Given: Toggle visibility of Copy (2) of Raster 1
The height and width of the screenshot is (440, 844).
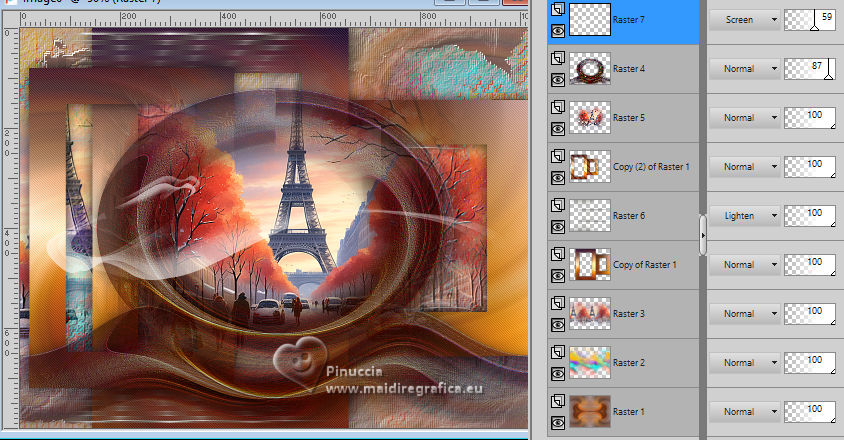Looking at the screenshot, I should (x=558, y=178).
